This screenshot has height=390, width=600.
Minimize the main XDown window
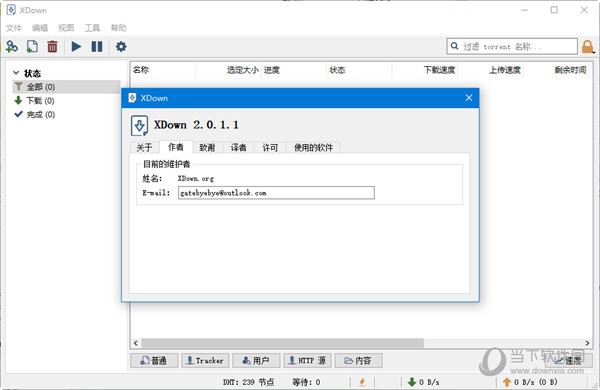point(524,10)
